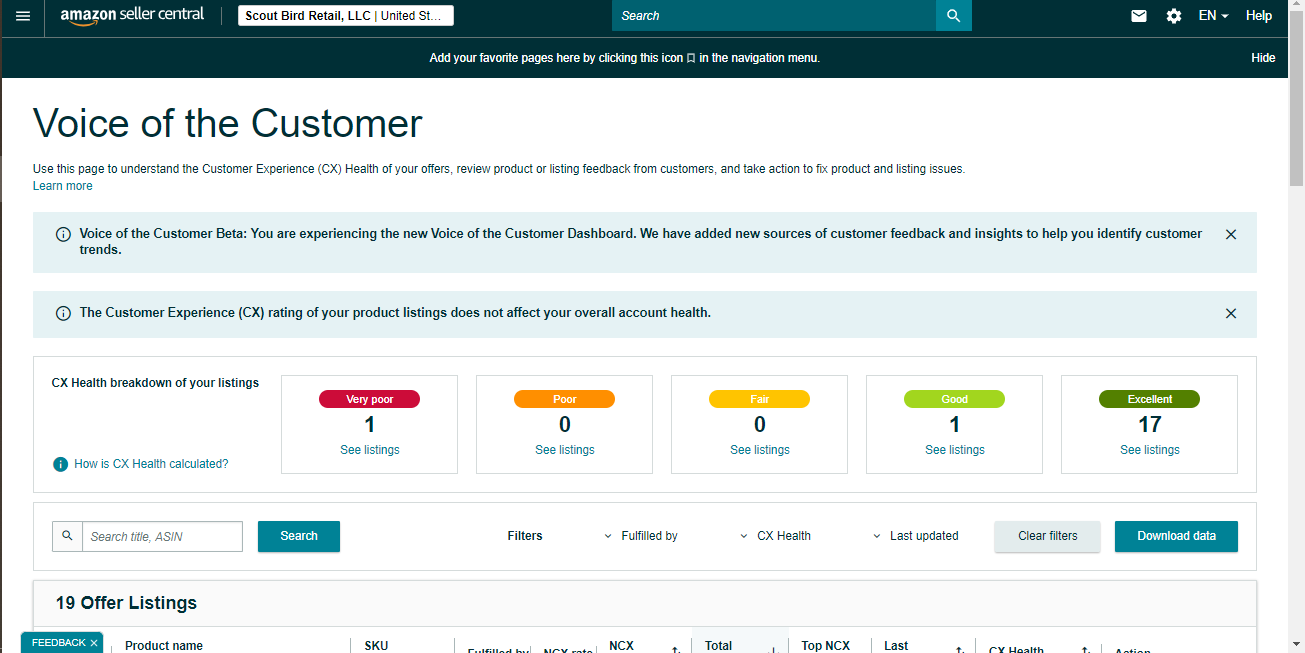Open the EN language dropdown

point(1213,16)
